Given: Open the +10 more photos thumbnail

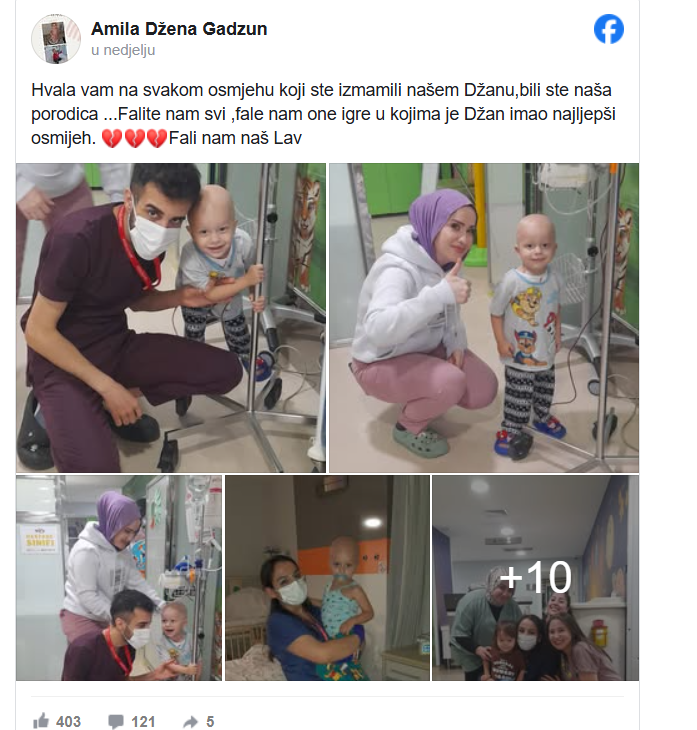Looking at the screenshot, I should click(535, 578).
